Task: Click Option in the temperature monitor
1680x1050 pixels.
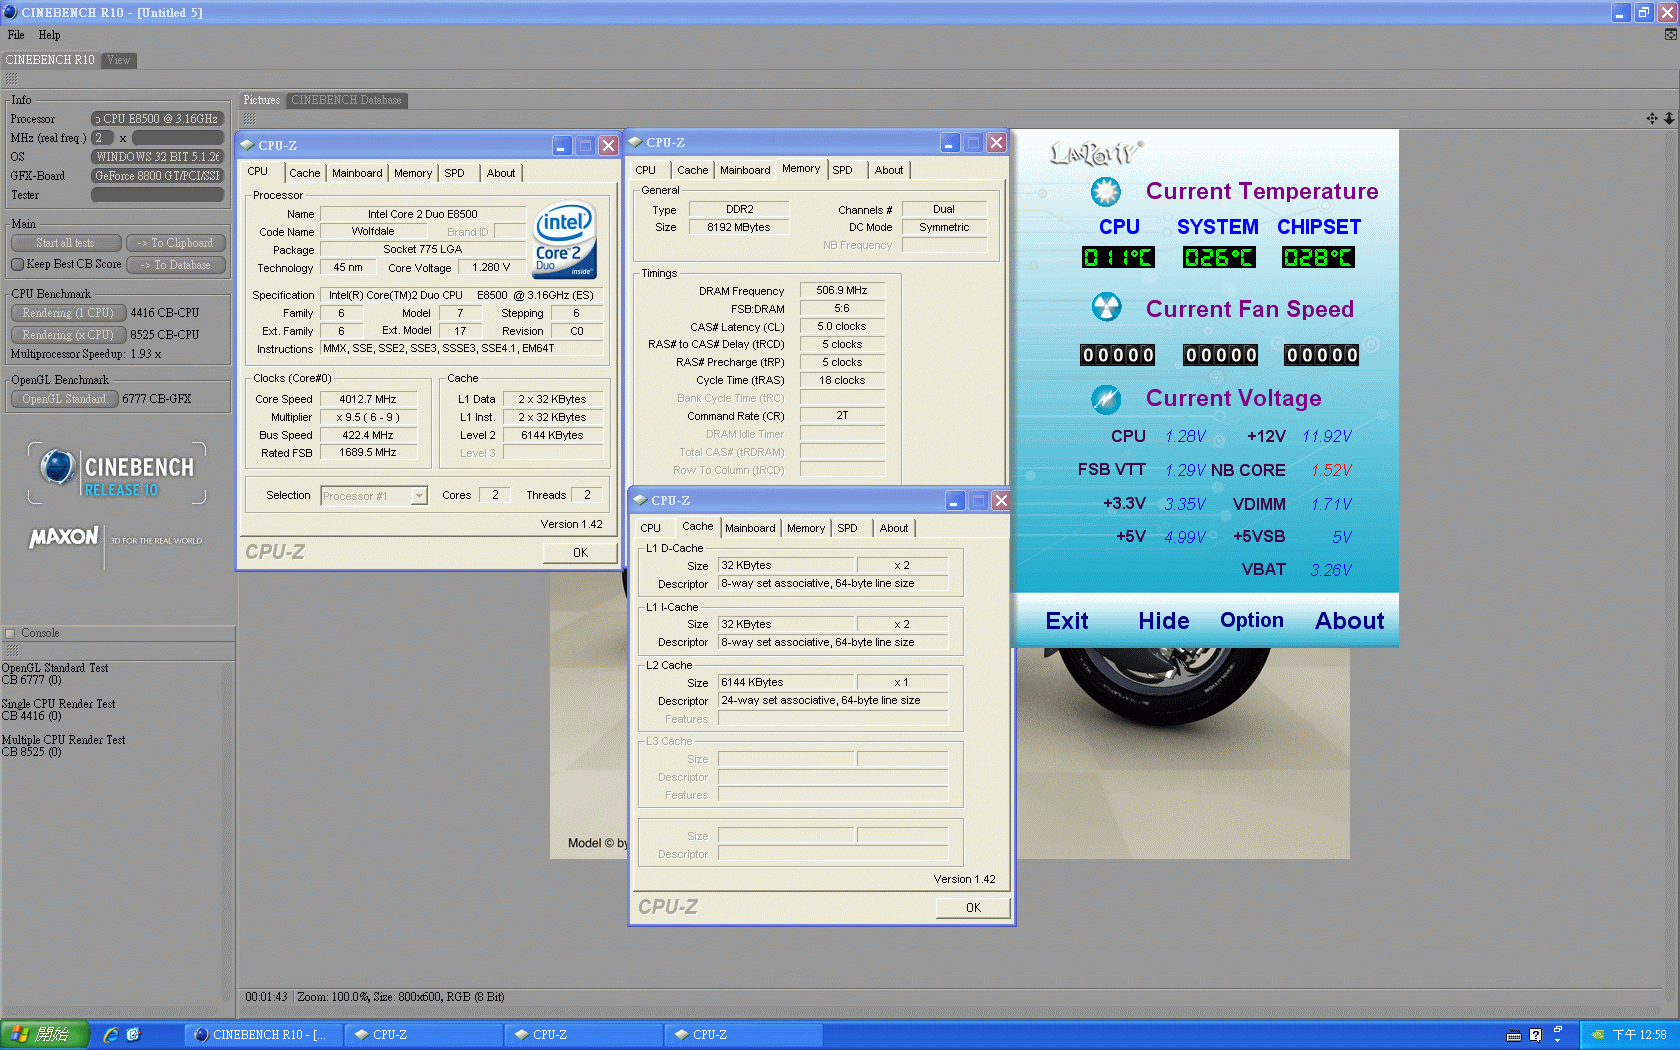Action: (x=1251, y=620)
